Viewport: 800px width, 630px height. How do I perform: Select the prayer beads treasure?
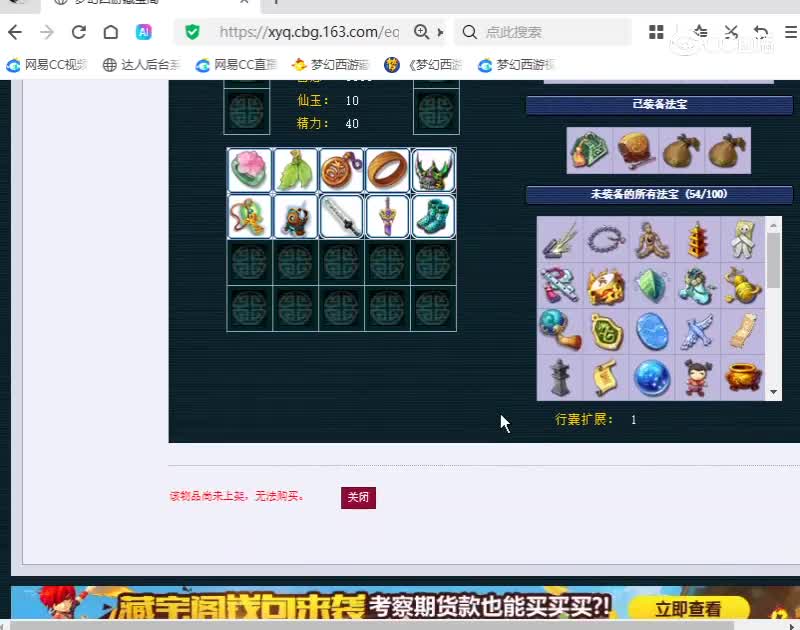pos(606,239)
